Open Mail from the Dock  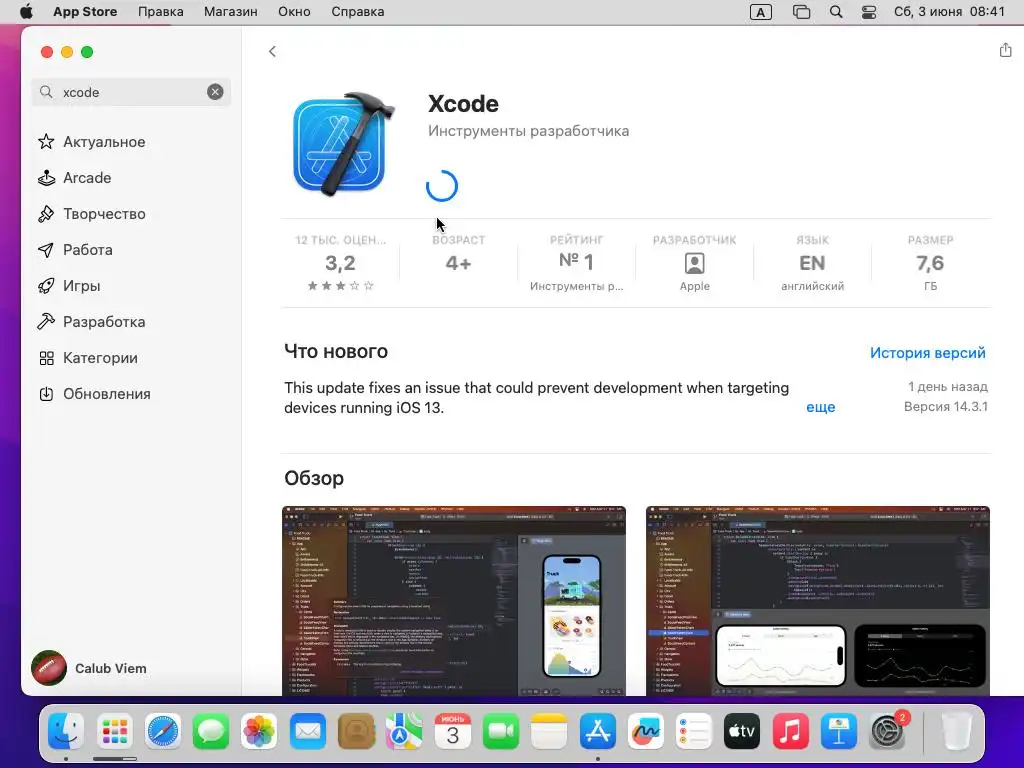point(308,731)
